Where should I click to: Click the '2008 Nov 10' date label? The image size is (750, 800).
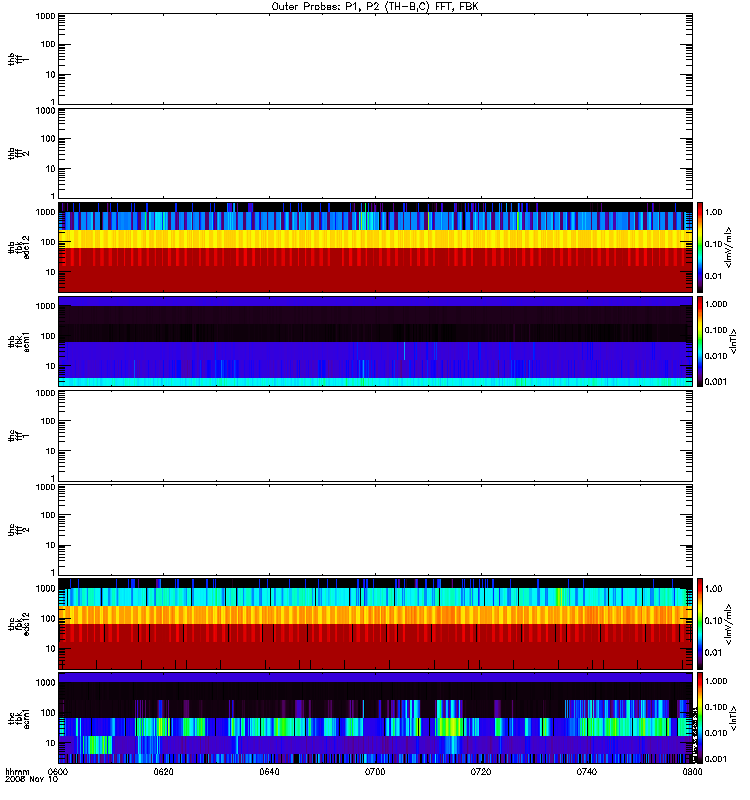click(31, 780)
